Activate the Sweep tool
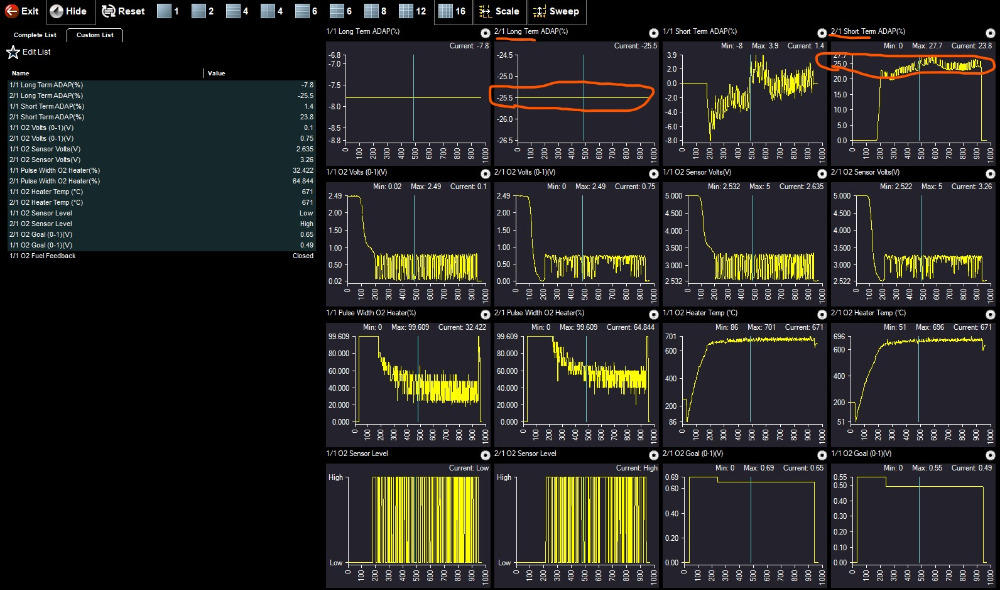 coord(555,11)
